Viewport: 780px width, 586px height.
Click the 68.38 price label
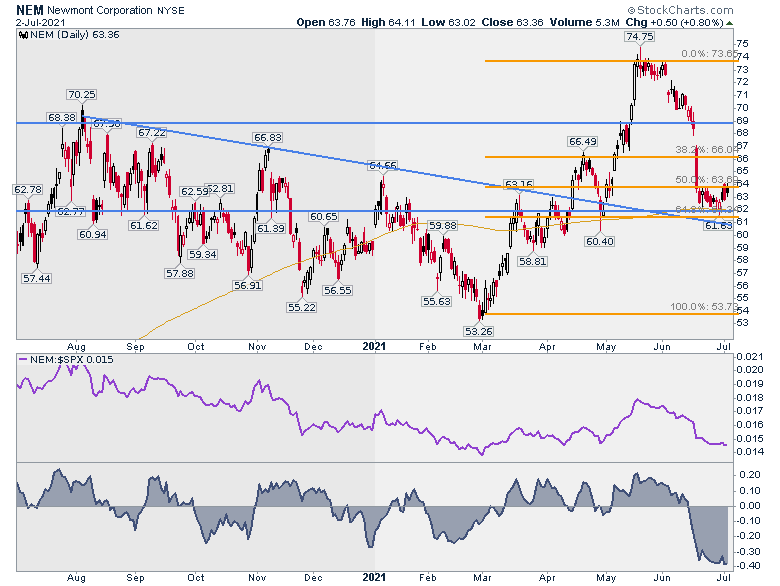[62, 117]
